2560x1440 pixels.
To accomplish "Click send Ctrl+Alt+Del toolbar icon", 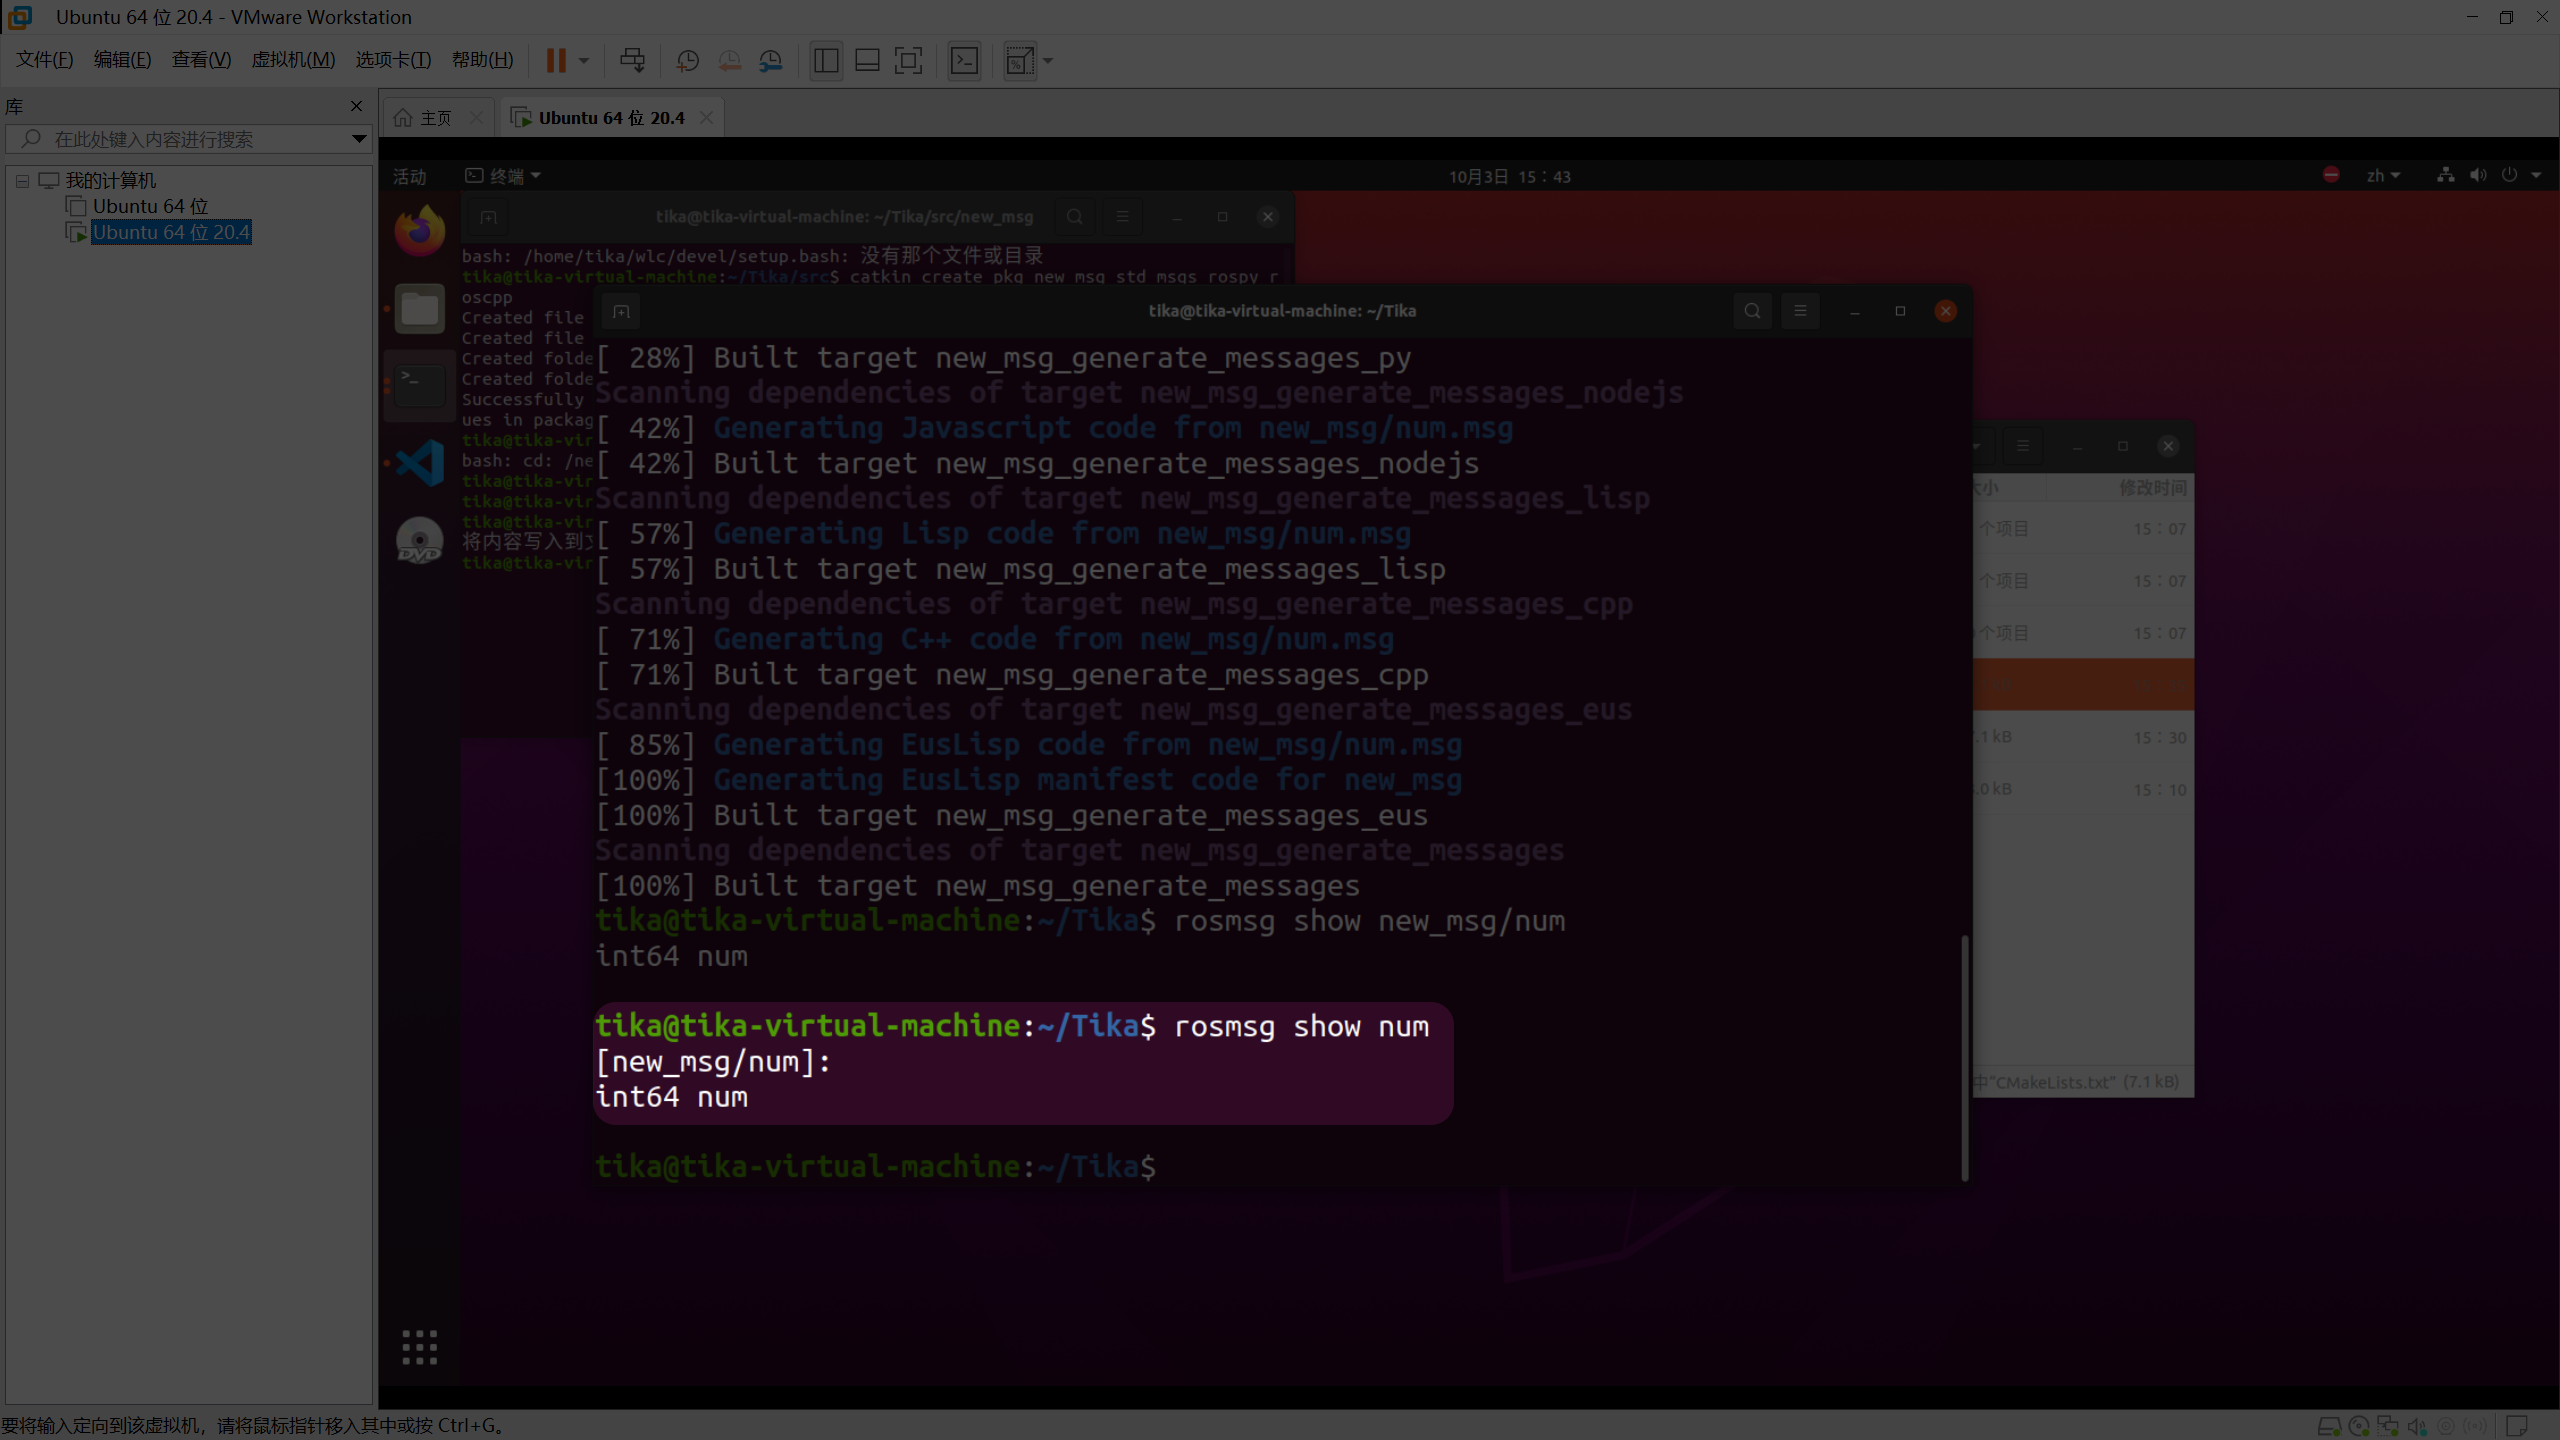I will (632, 61).
